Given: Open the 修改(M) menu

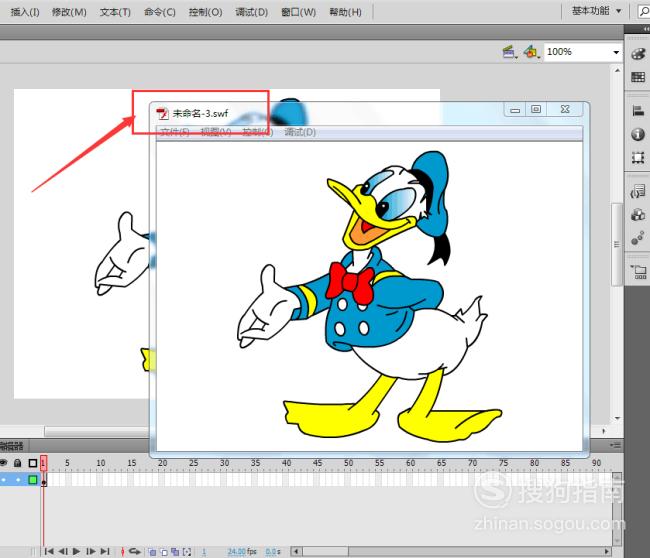Looking at the screenshot, I should [69, 12].
